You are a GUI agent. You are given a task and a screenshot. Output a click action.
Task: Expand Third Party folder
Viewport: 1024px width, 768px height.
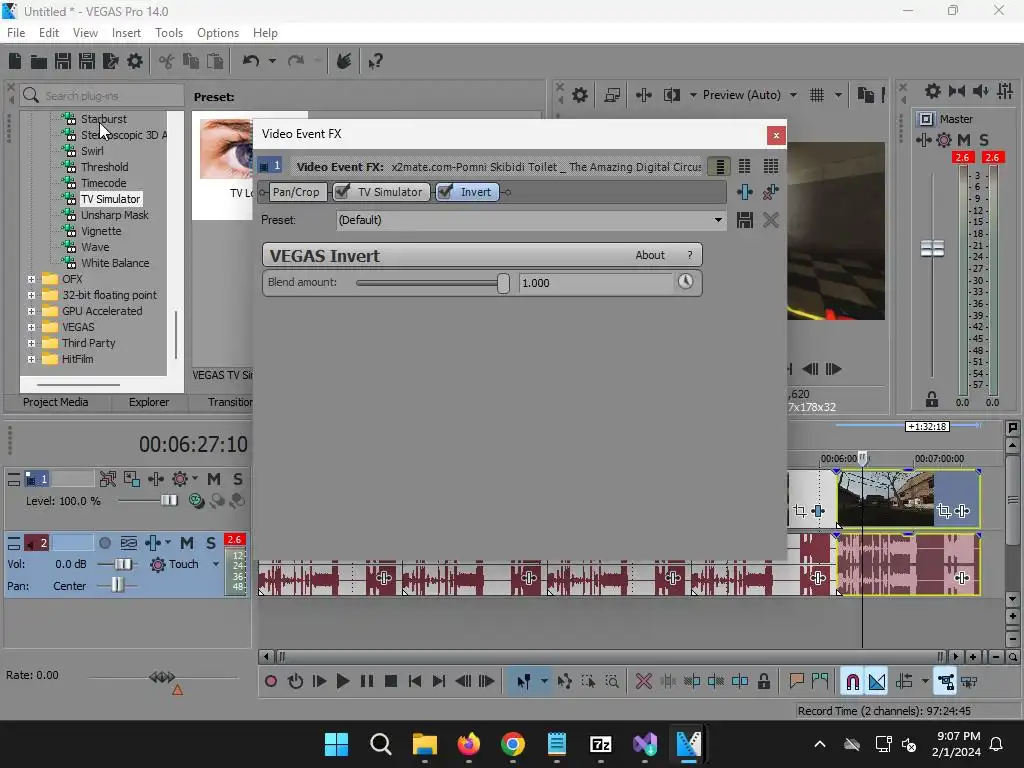[31, 344]
